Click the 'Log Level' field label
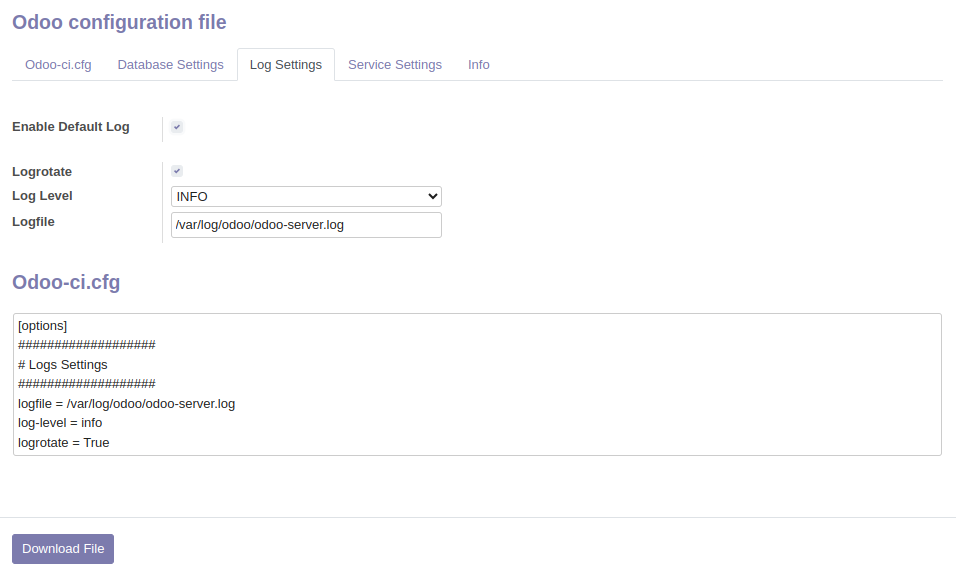956x580 pixels. pos(42,196)
